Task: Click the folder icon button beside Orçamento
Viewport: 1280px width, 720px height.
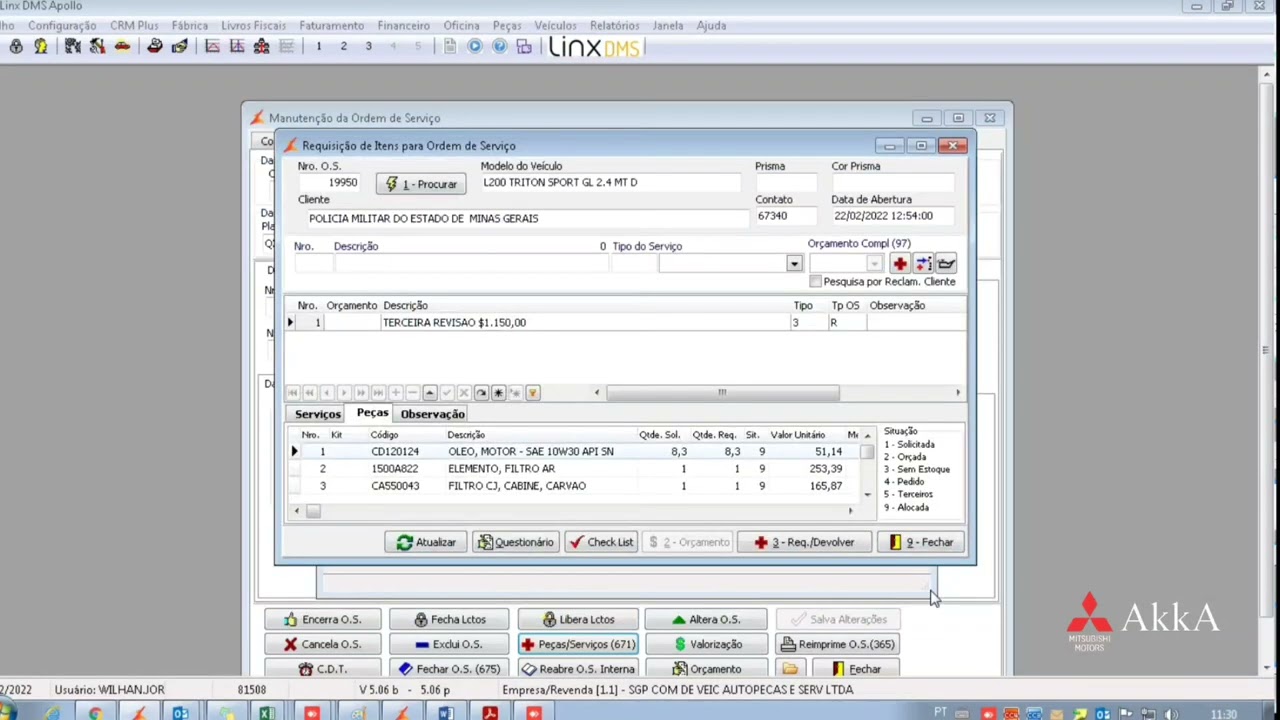Action: point(790,669)
